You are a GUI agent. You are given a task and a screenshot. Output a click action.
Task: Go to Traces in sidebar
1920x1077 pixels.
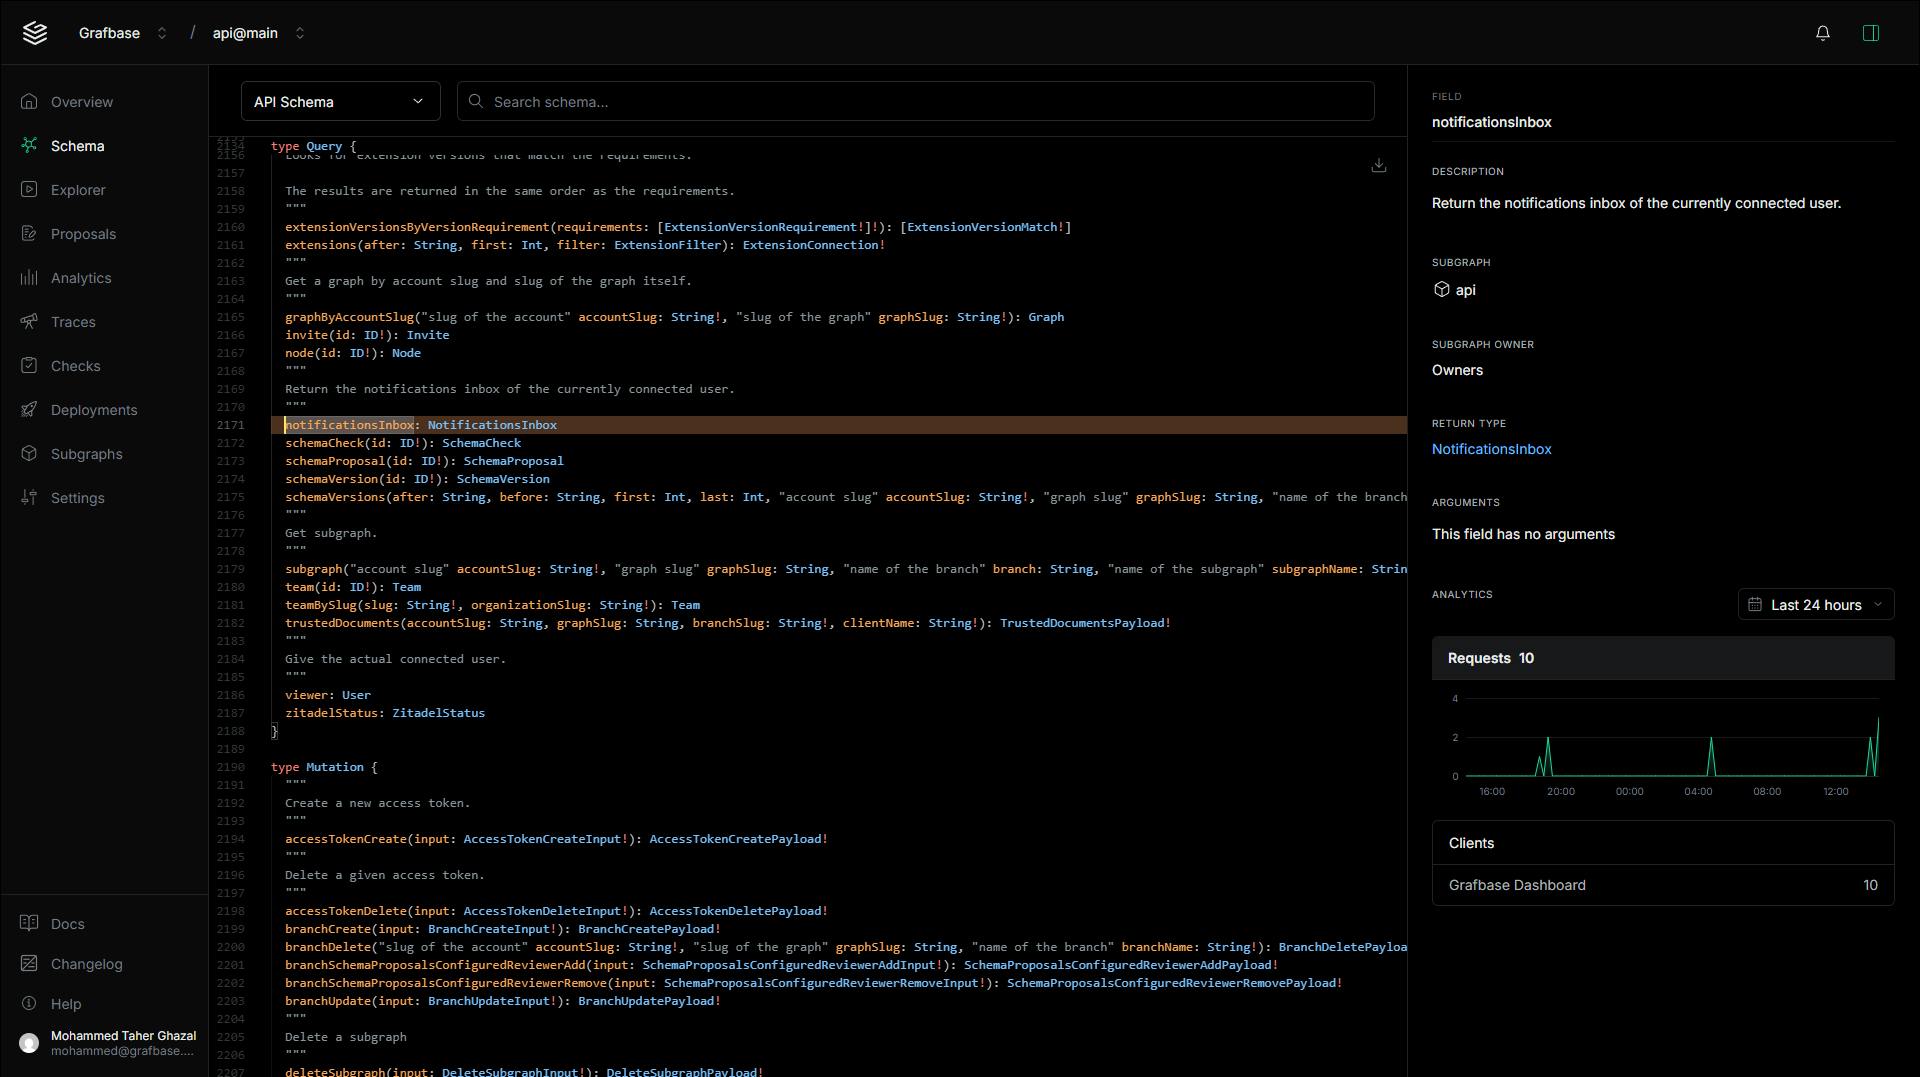(x=73, y=322)
